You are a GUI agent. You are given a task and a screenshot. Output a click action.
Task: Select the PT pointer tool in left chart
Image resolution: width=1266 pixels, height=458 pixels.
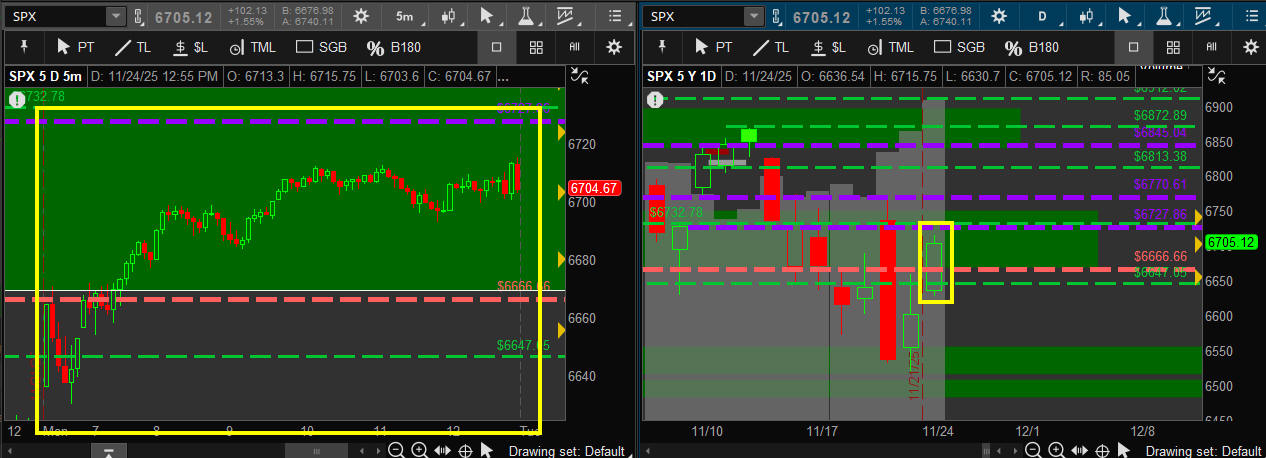(75, 47)
